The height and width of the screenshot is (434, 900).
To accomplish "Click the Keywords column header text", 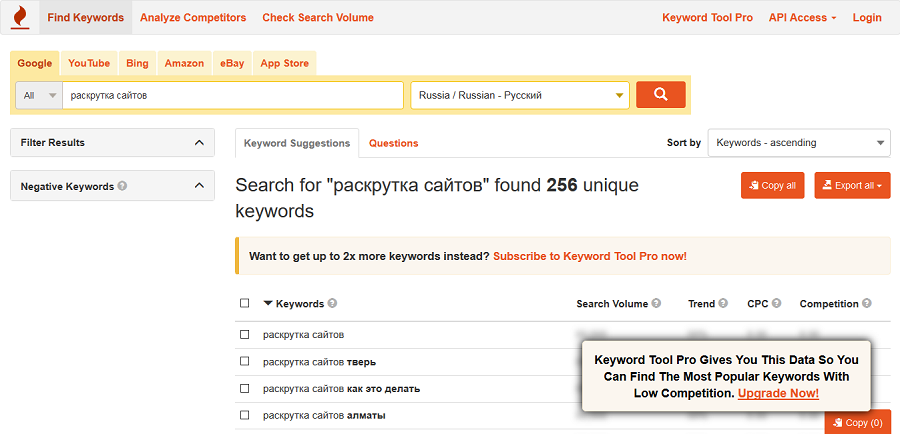I will tap(300, 304).
